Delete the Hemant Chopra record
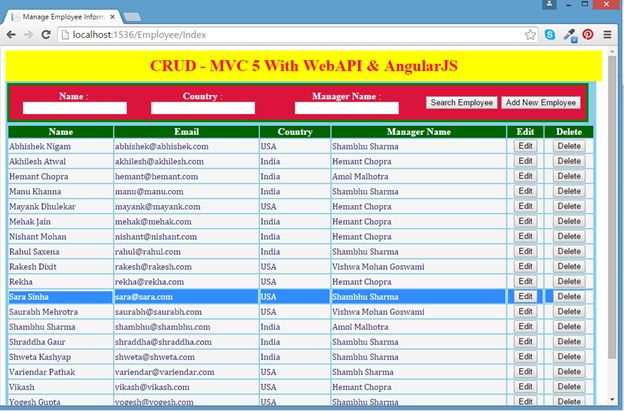 569,176
